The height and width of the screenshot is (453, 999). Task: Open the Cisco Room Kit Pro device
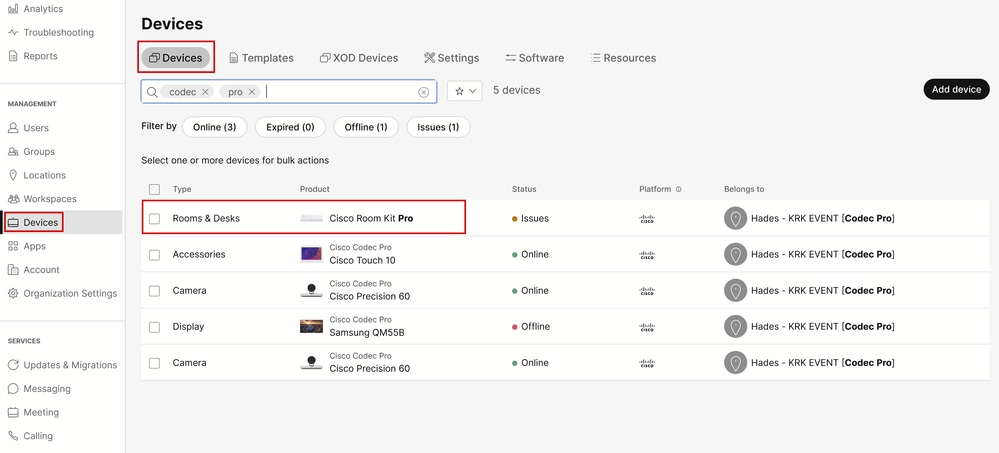point(371,218)
